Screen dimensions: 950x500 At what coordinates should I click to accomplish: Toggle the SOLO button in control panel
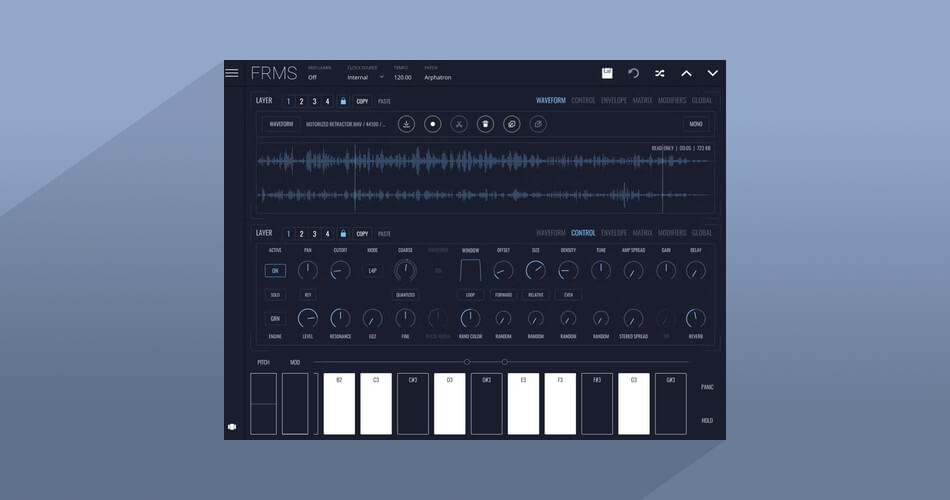coord(275,295)
